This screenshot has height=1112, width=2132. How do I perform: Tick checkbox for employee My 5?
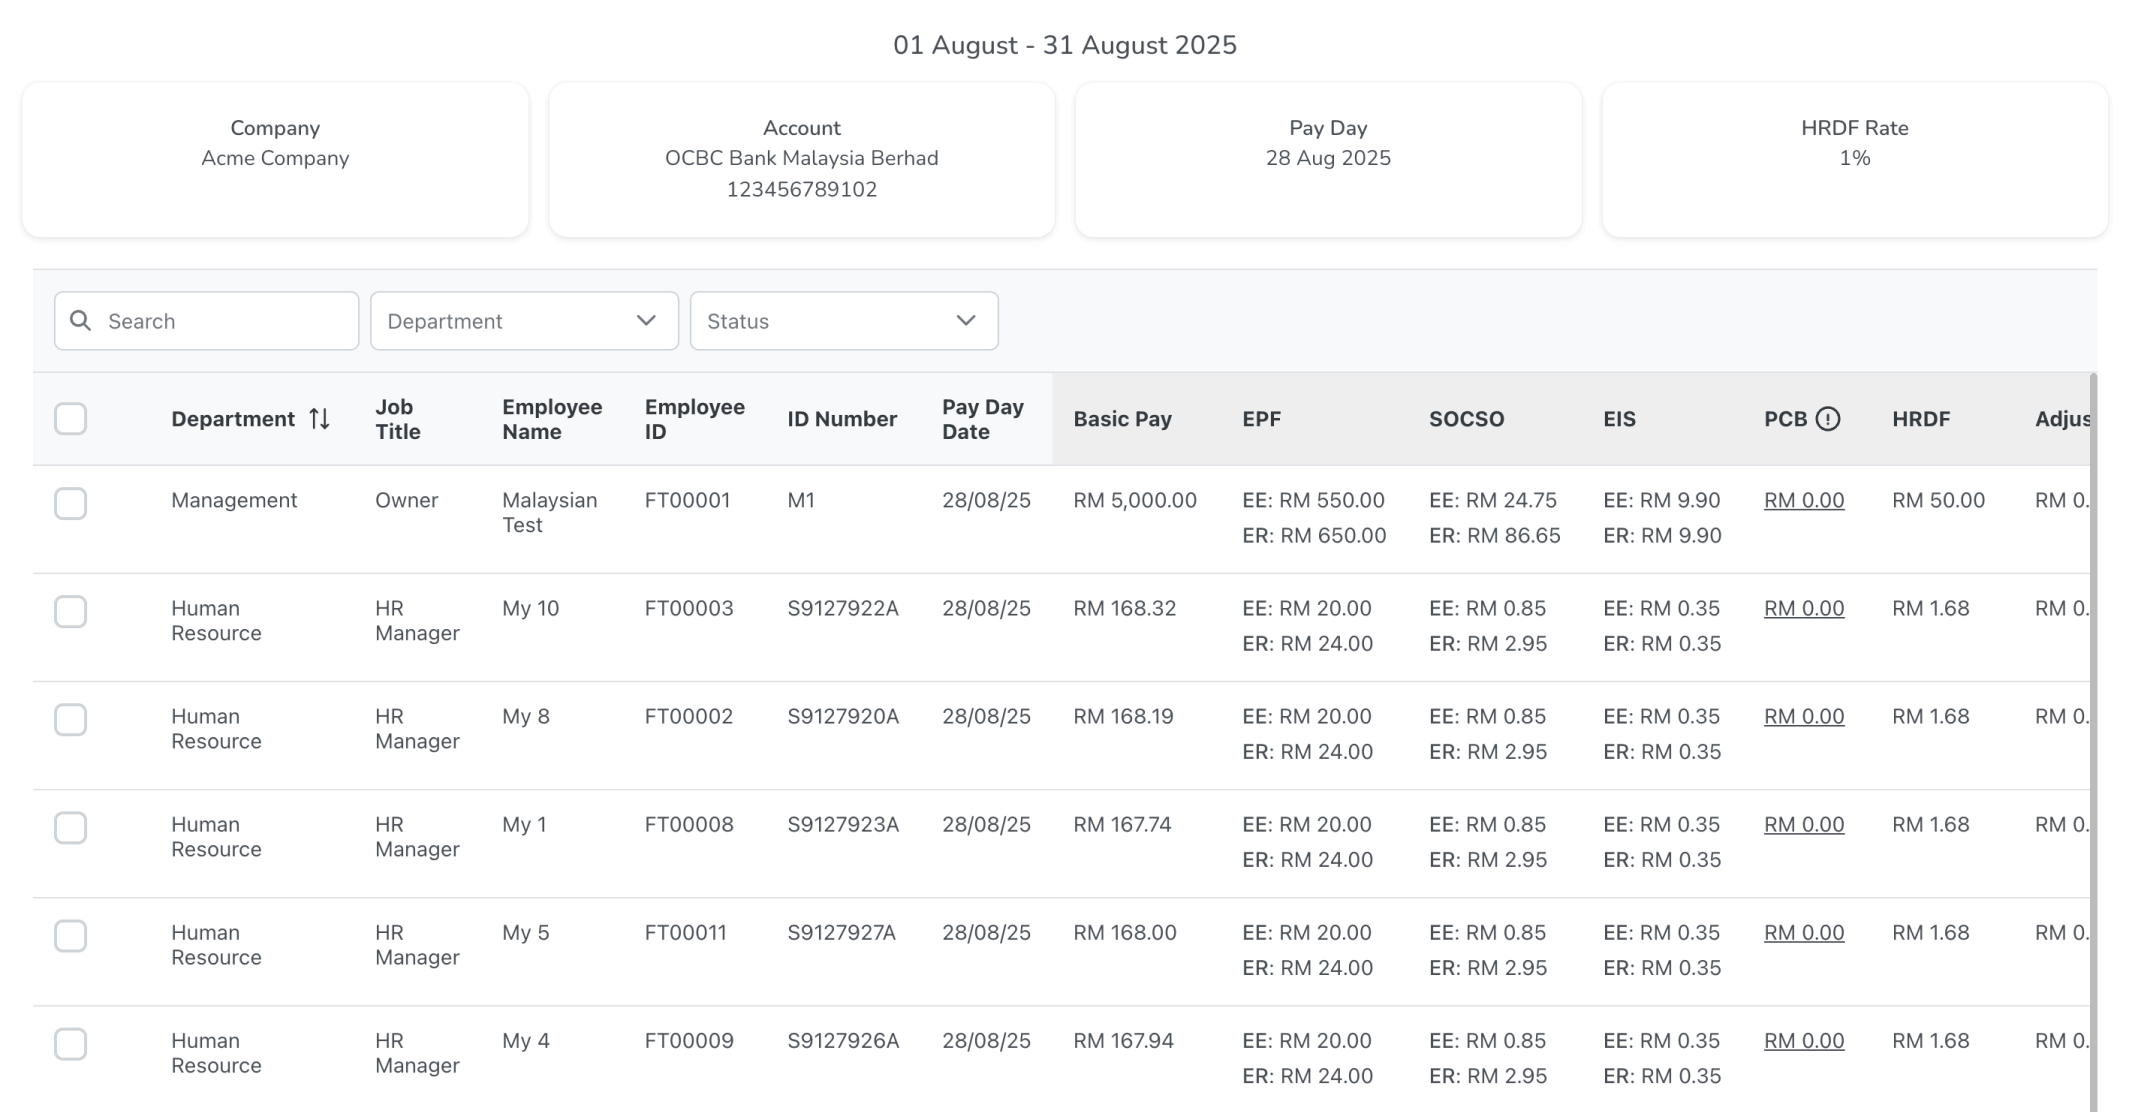[71, 935]
